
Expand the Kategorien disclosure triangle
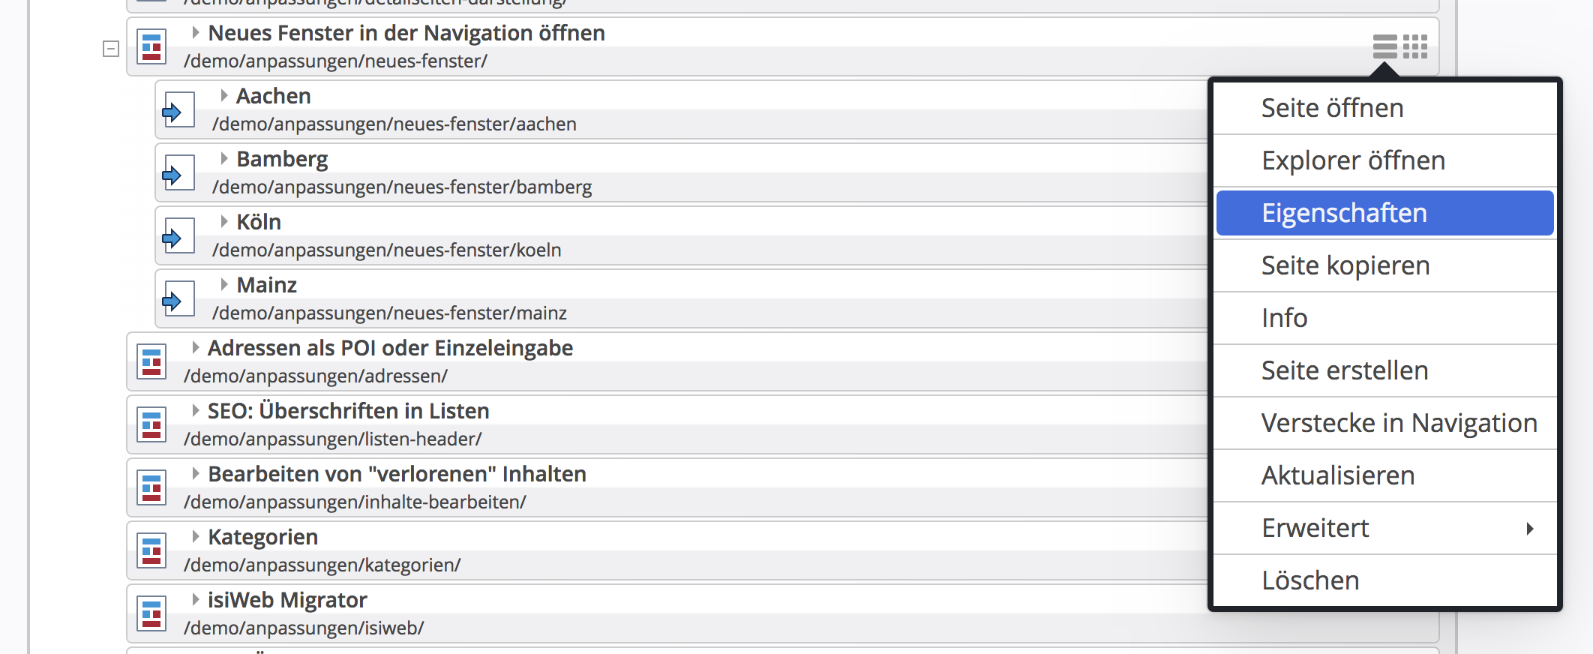pos(196,537)
